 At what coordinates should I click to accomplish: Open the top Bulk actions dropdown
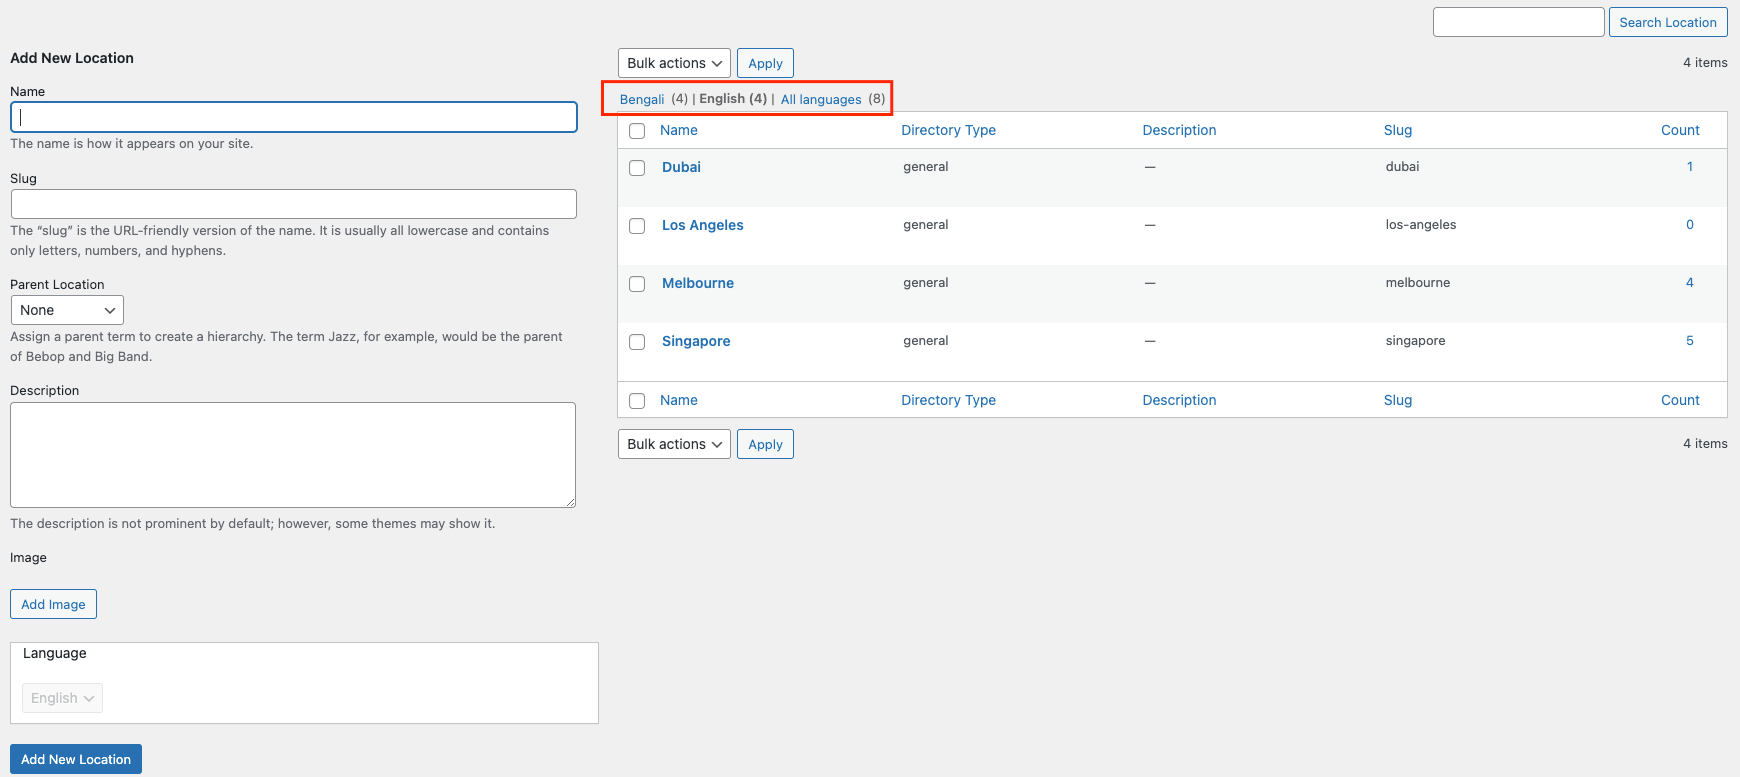[x=674, y=63]
